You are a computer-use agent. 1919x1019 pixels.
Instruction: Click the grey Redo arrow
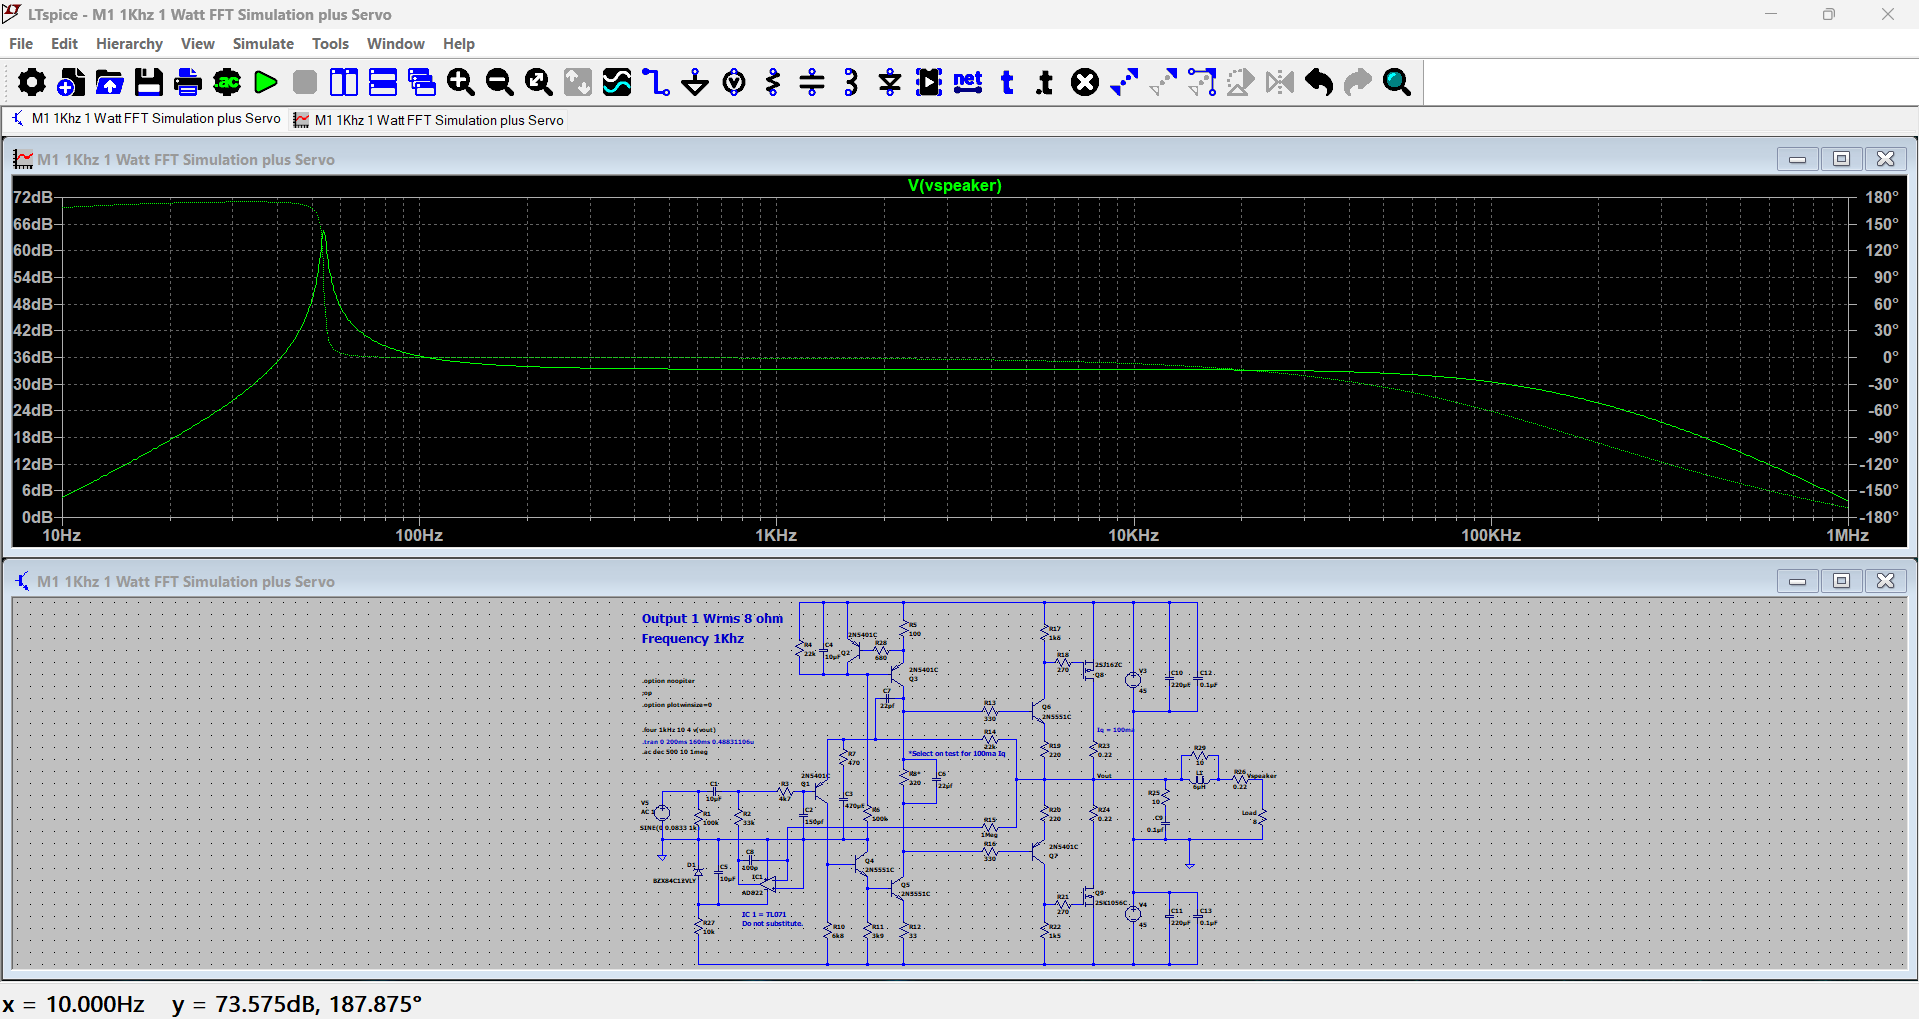(x=1358, y=82)
